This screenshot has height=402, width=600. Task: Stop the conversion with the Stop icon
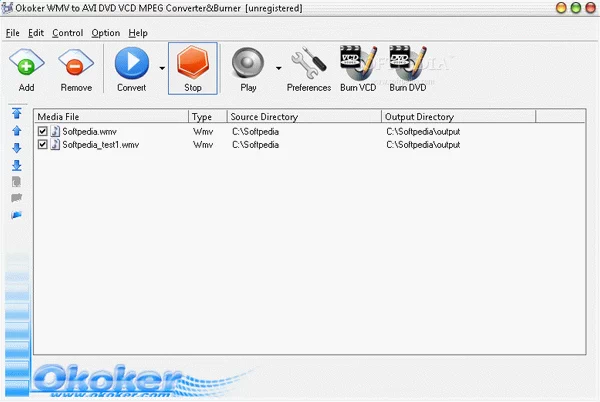(x=192, y=62)
